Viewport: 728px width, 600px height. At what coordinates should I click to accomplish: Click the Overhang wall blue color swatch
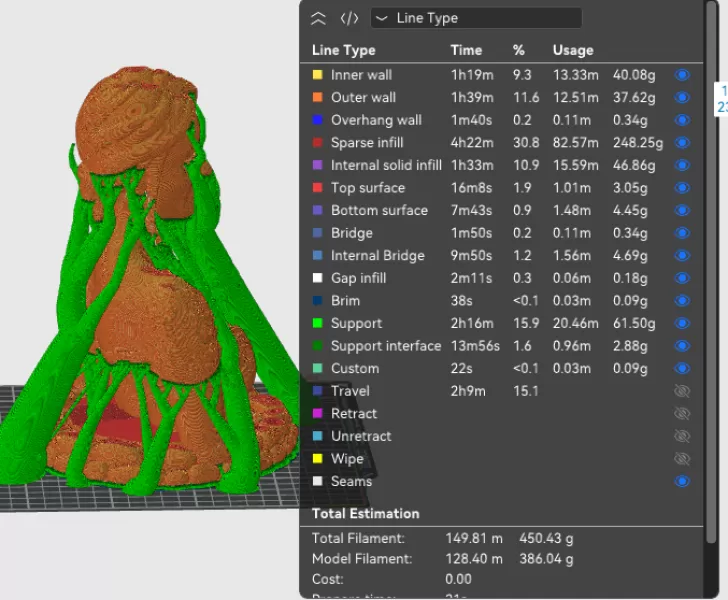(x=318, y=120)
